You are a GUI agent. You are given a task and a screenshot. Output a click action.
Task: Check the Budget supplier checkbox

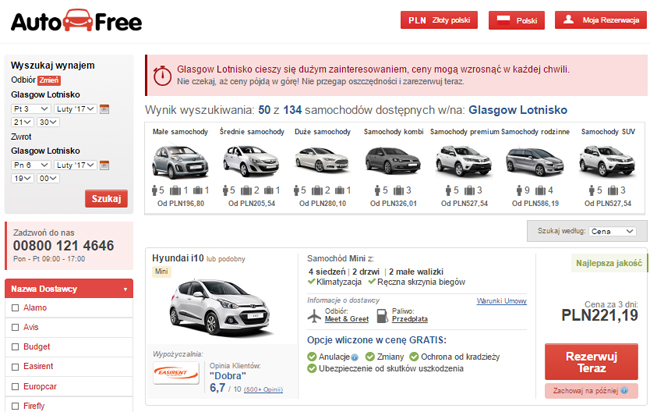(15, 347)
